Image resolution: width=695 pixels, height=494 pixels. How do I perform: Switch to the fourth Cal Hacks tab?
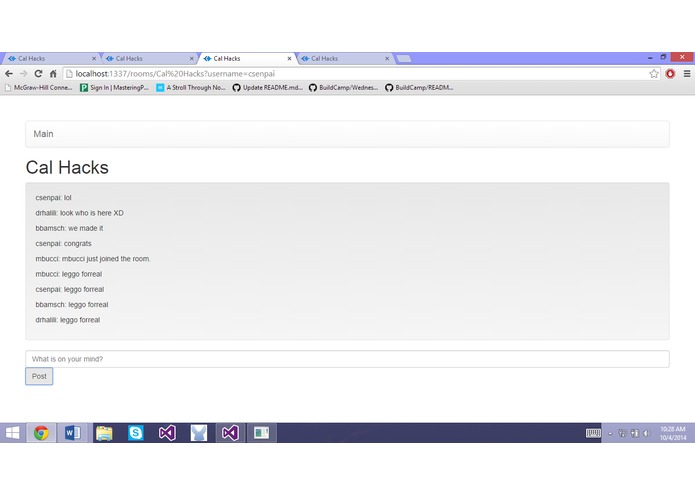point(343,58)
